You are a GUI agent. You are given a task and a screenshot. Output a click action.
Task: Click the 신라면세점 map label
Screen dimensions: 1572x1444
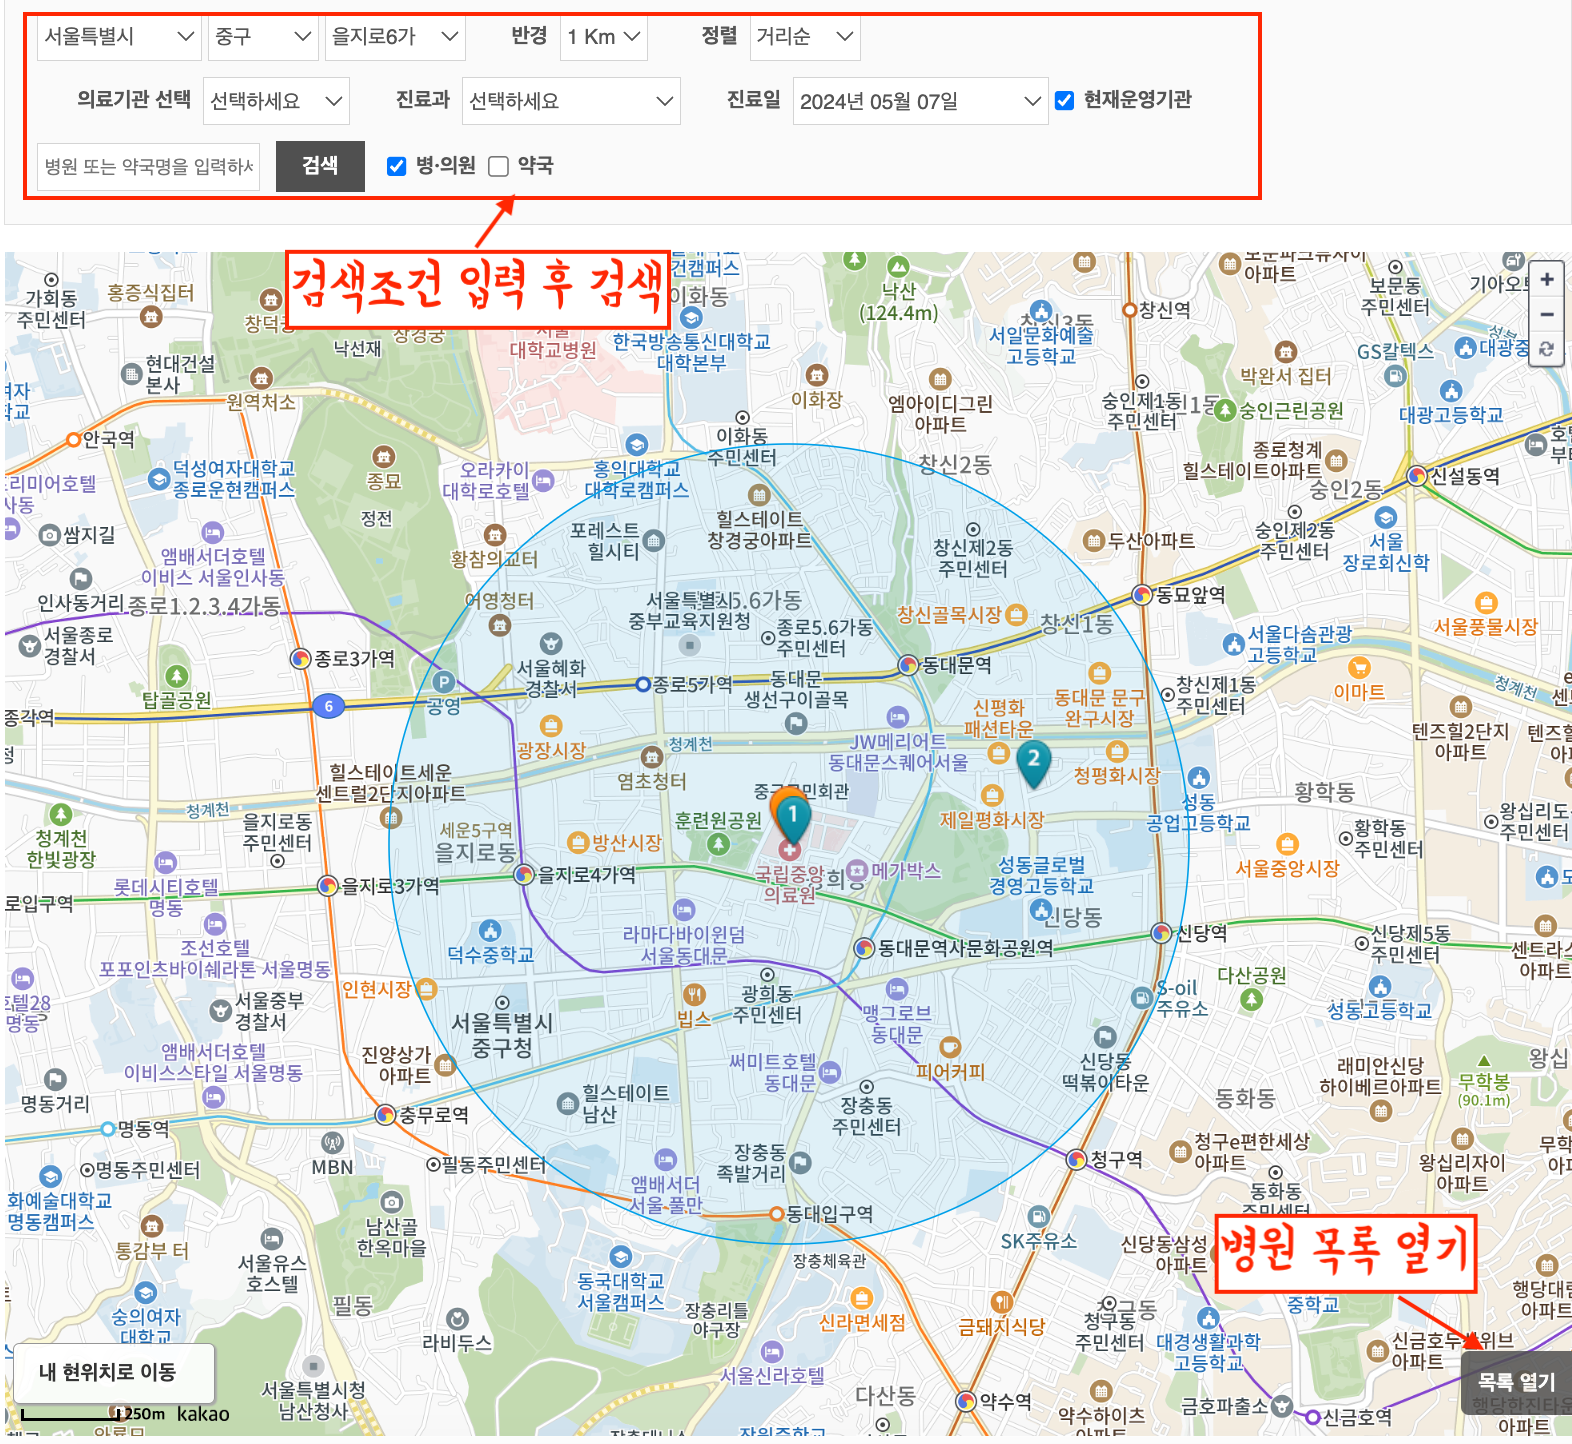tap(862, 1322)
